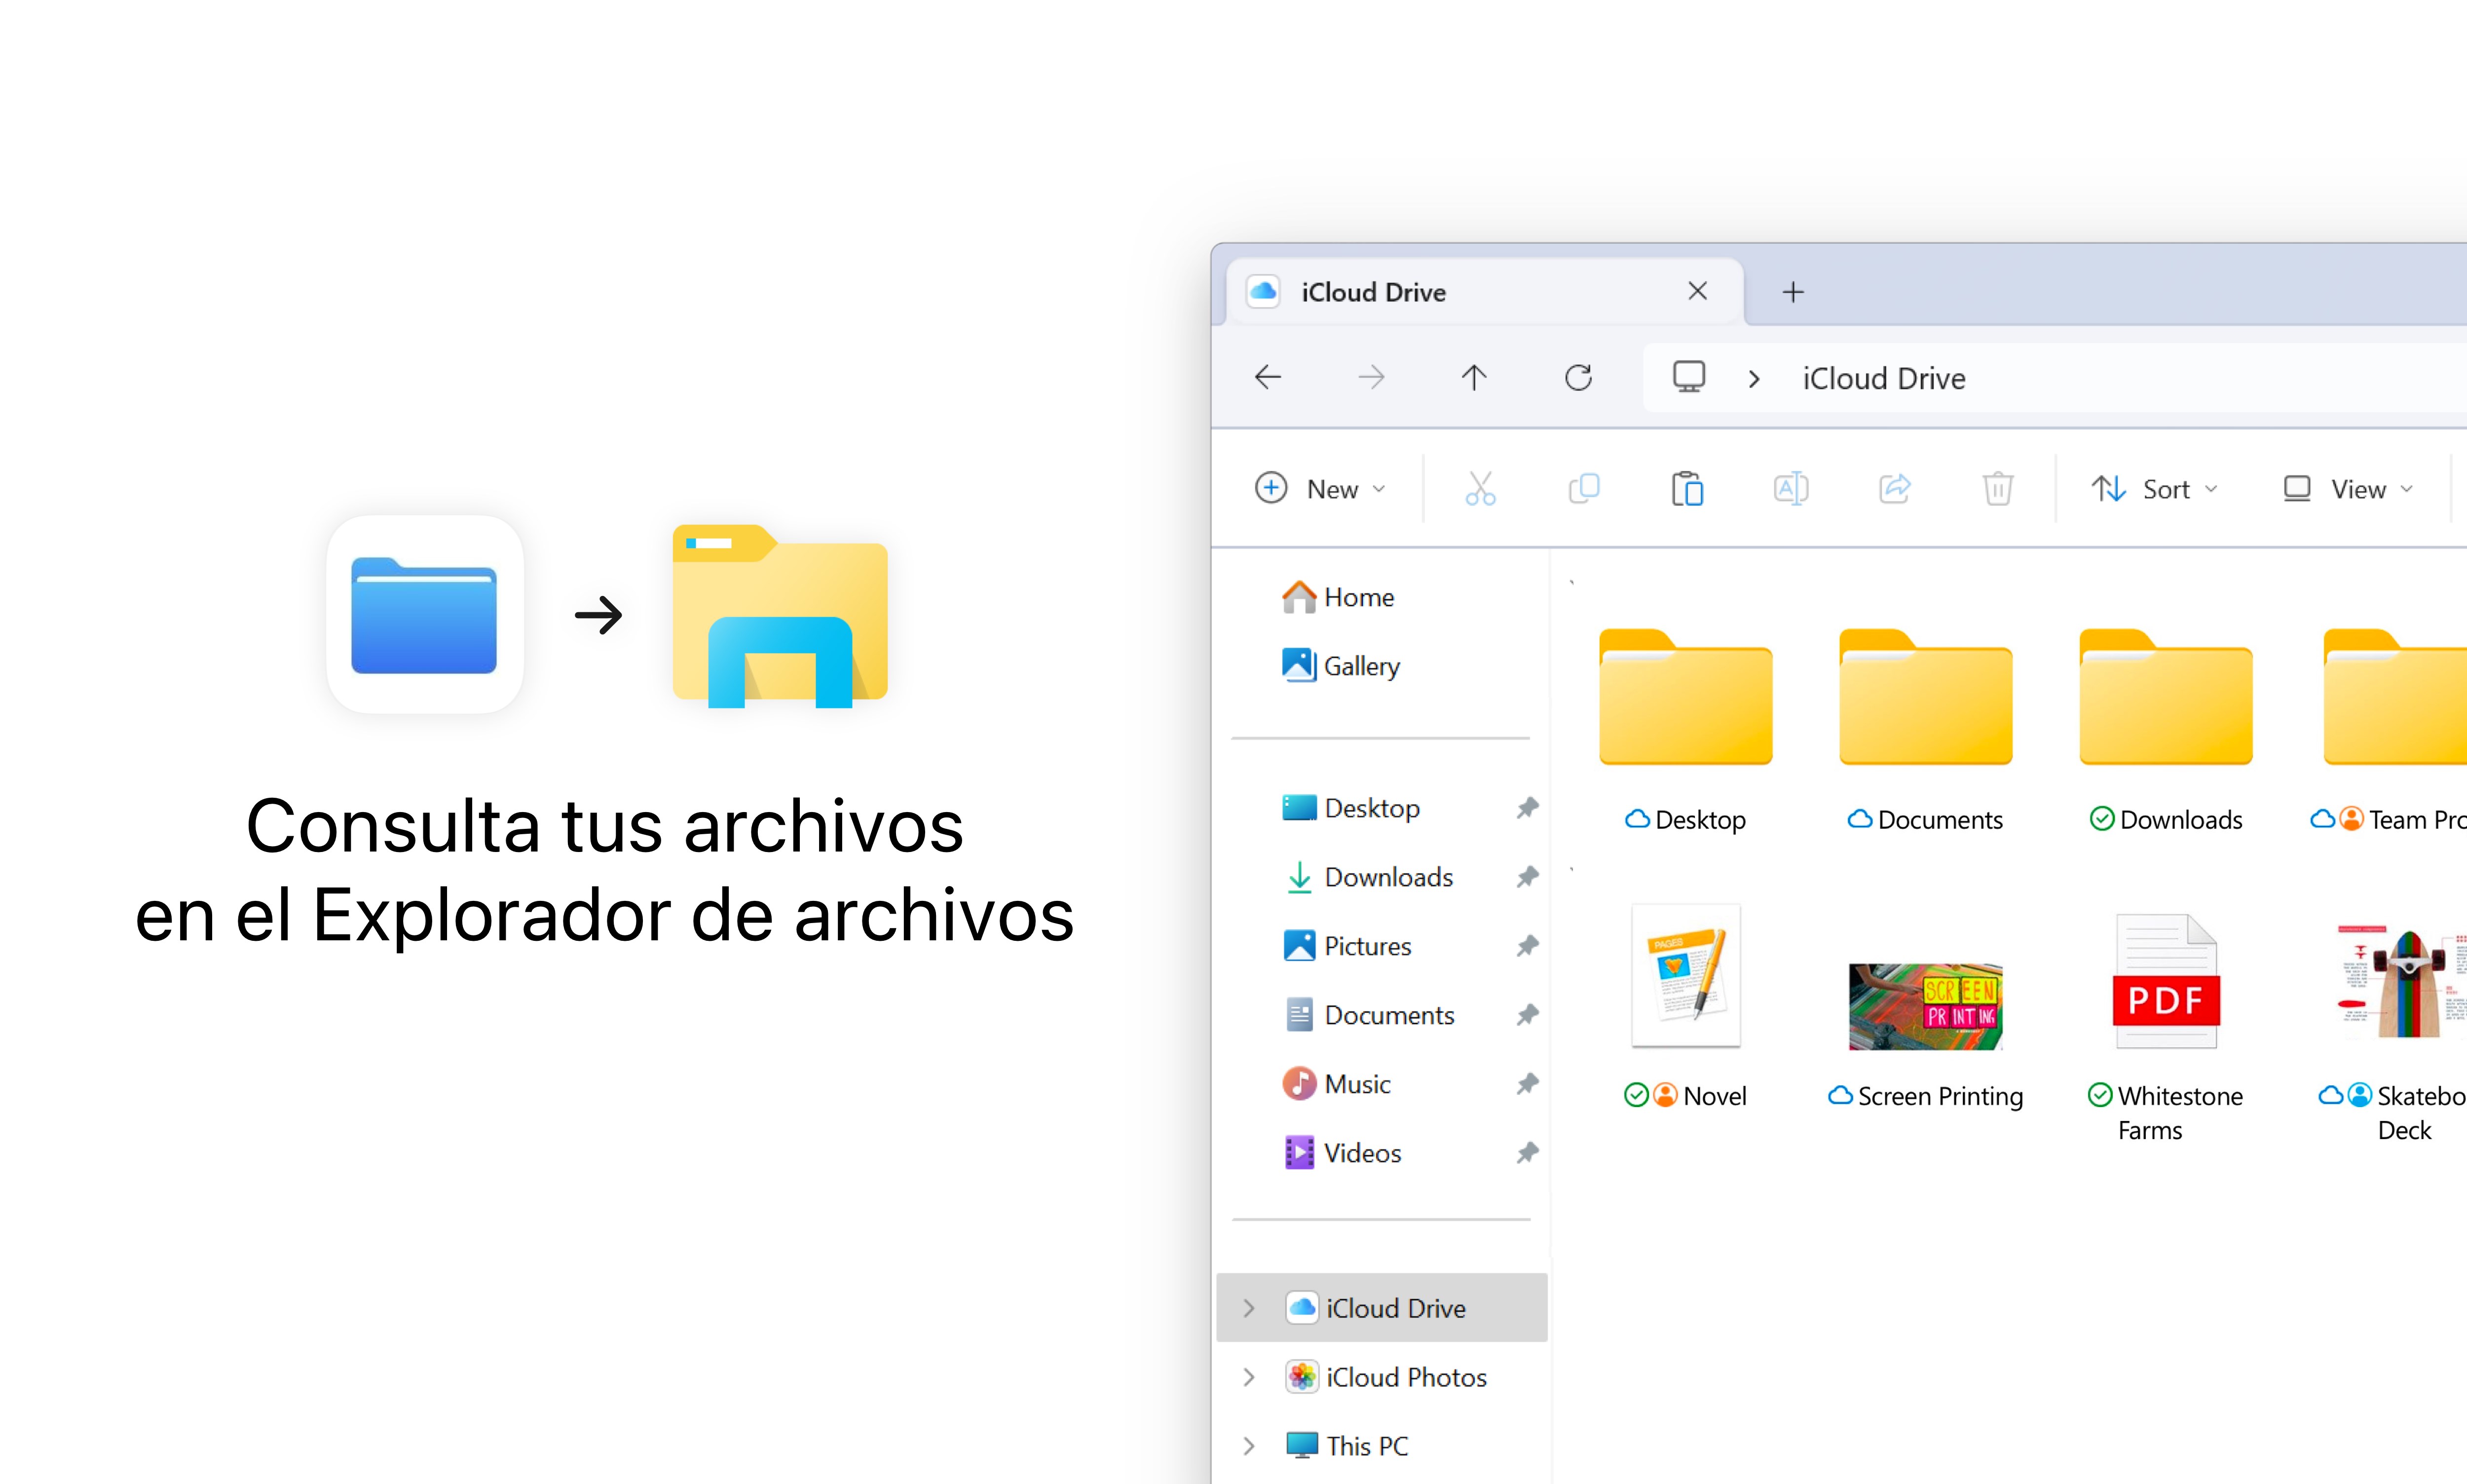This screenshot has width=2467, height=1484.
Task: Open Gallery in the sidebar
Action: 1340,666
